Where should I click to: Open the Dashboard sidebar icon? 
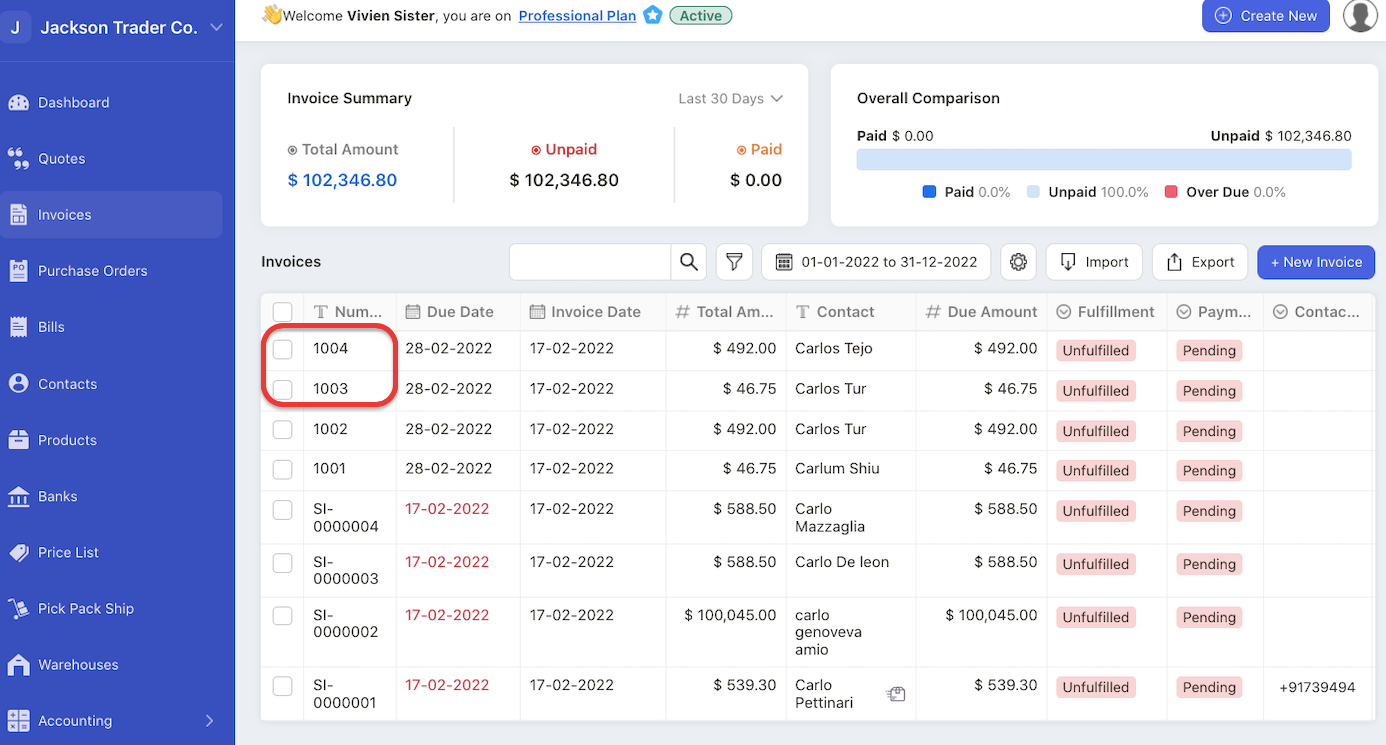pyautogui.click(x=18, y=102)
